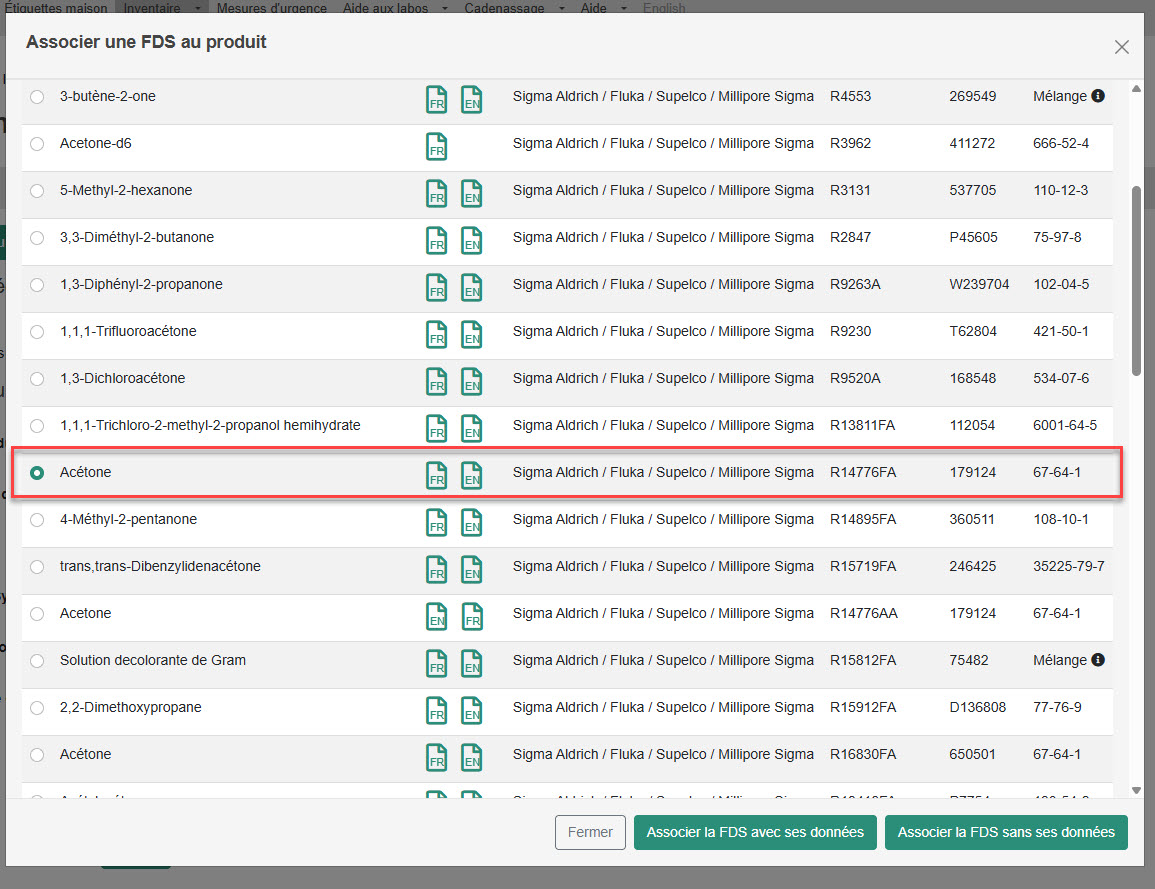1155x889 pixels.
Task: Open FR sheet for trans,trans-Dibenzylidenacétone
Action: [x=436, y=570]
